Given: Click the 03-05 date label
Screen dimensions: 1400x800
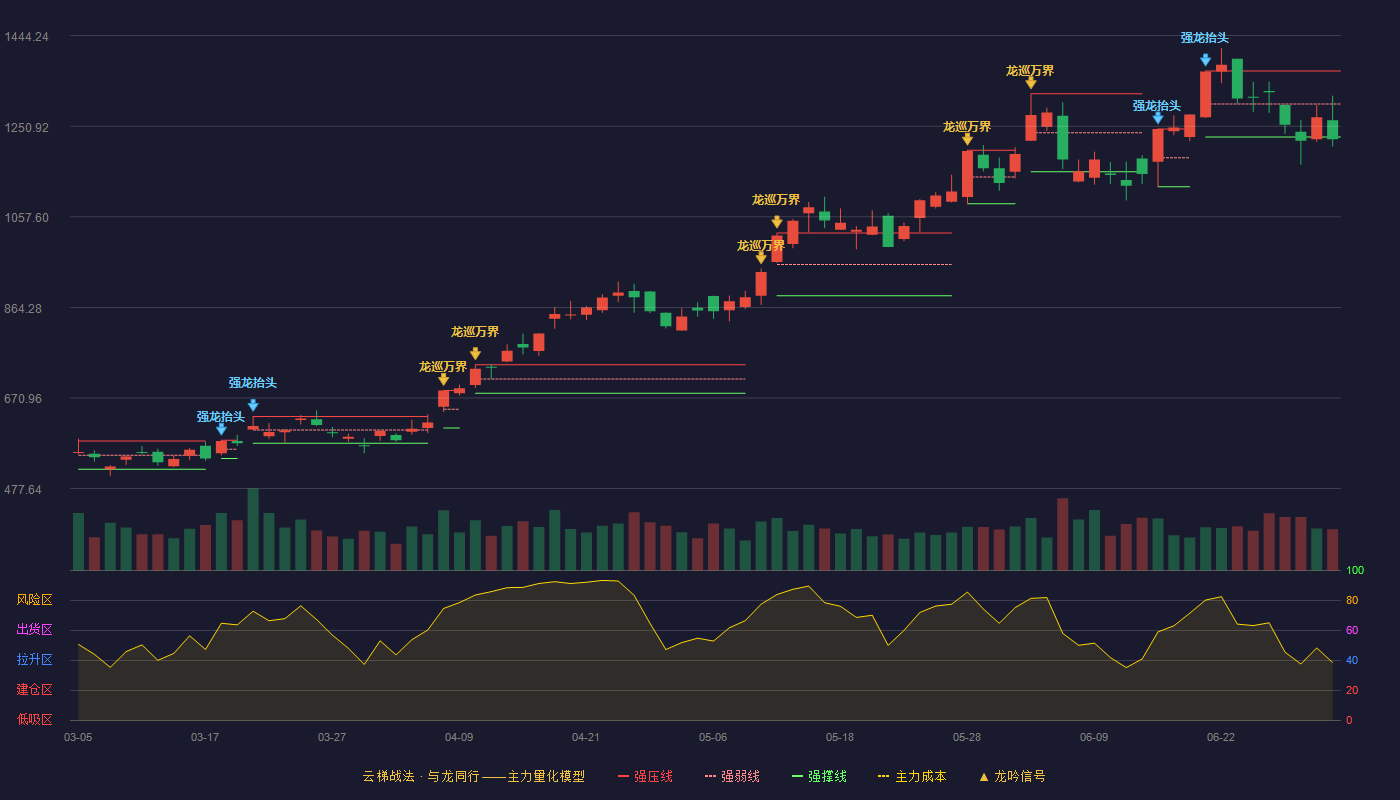Looking at the screenshot, I should pos(78,737).
